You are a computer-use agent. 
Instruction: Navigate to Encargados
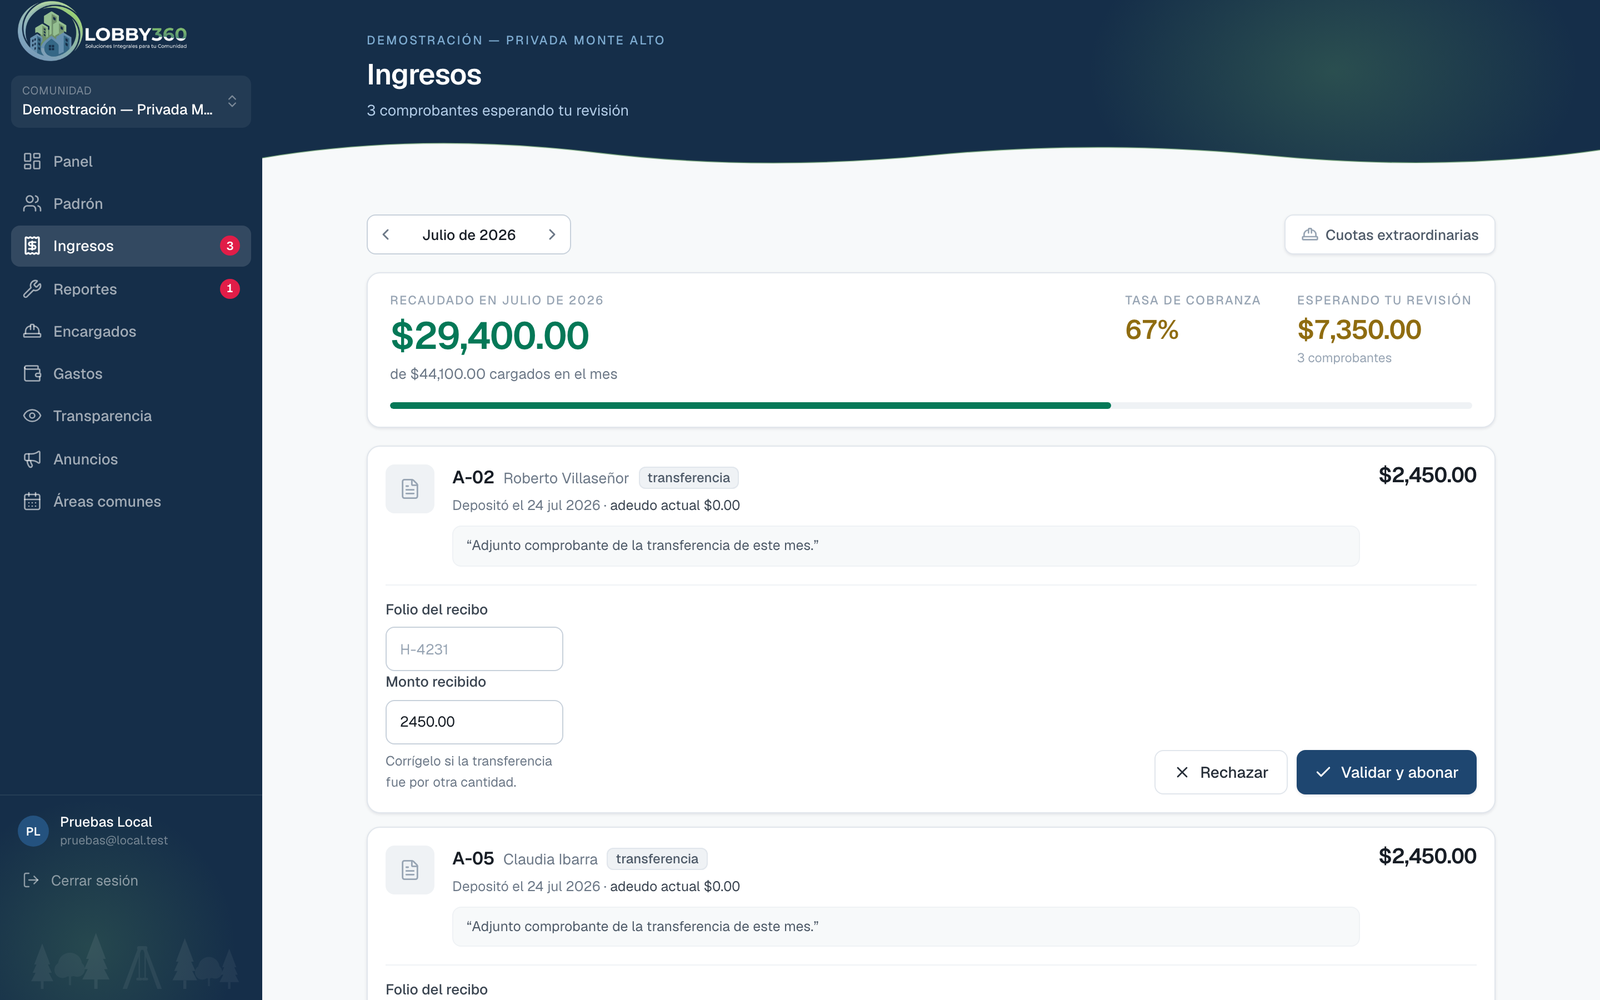131,331
